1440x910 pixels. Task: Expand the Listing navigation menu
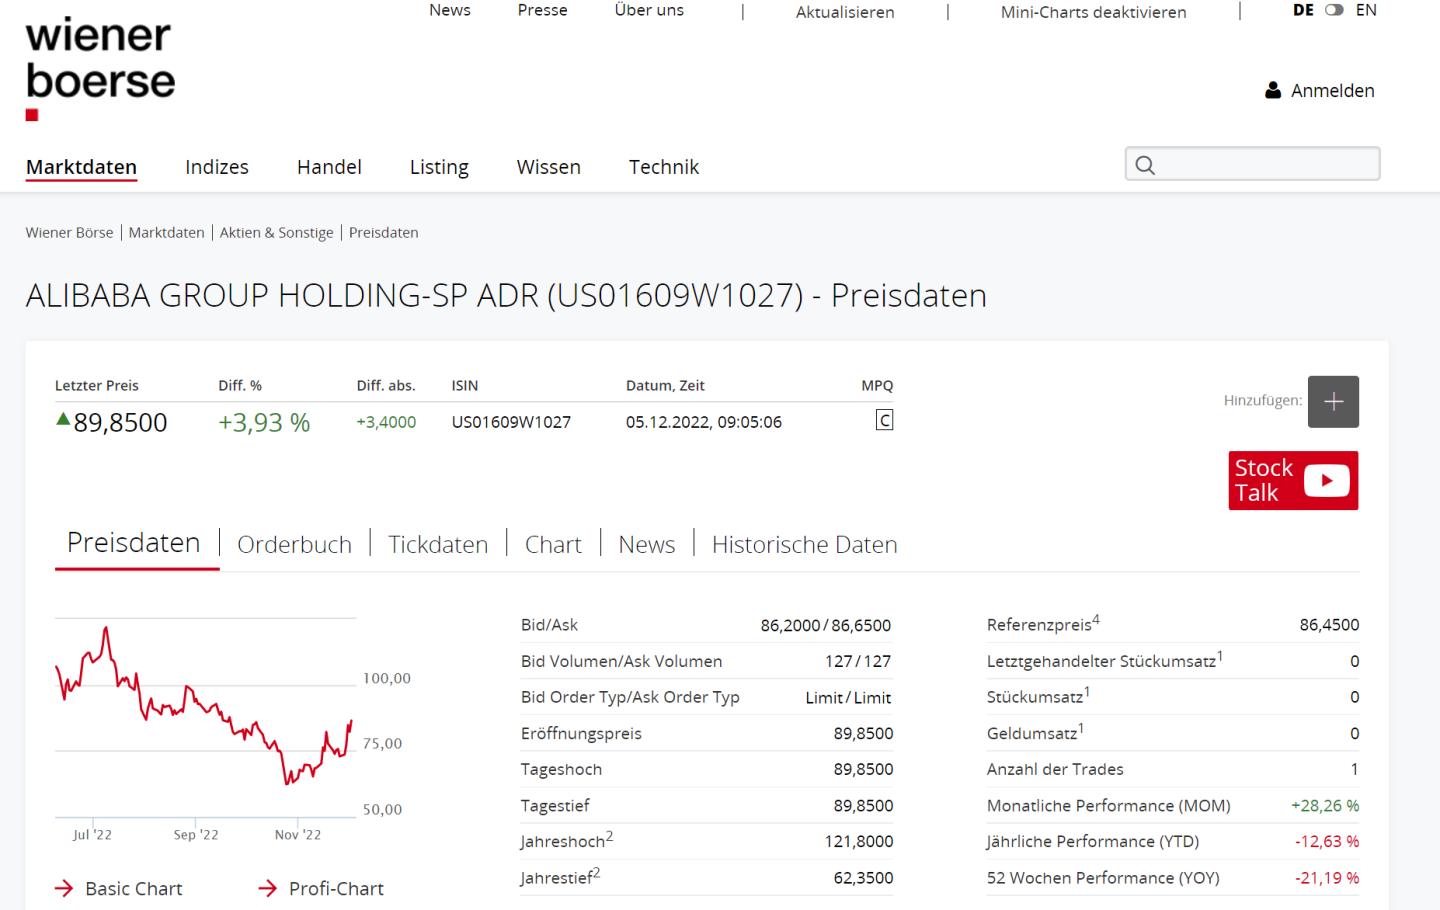click(x=439, y=167)
